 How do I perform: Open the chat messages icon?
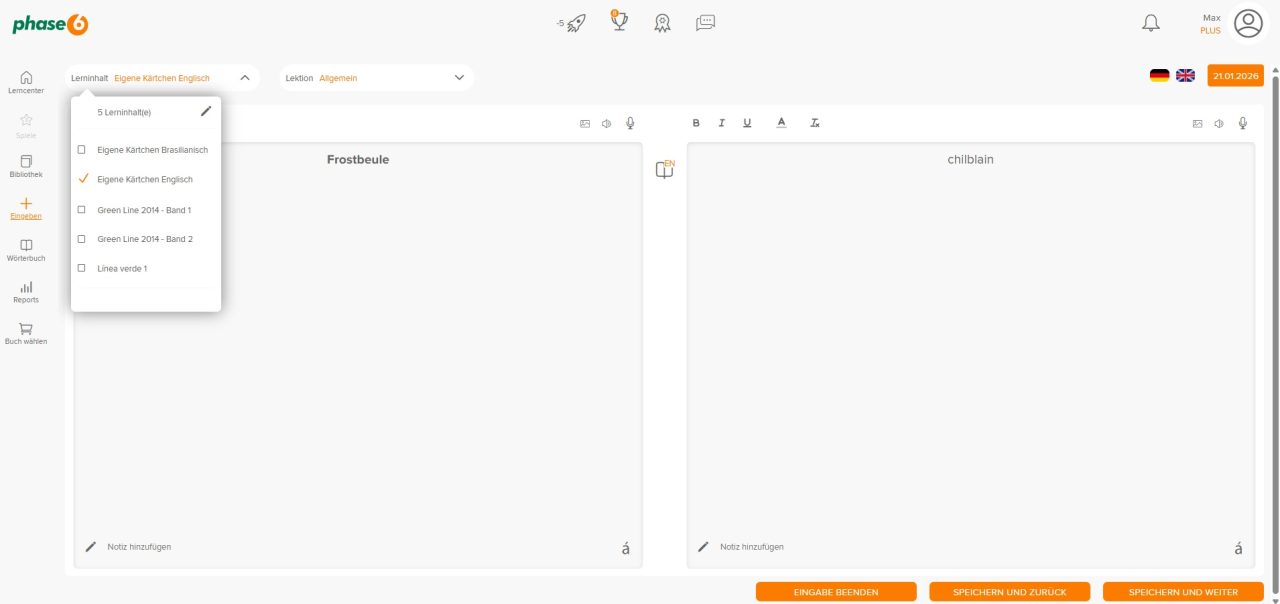[705, 22]
